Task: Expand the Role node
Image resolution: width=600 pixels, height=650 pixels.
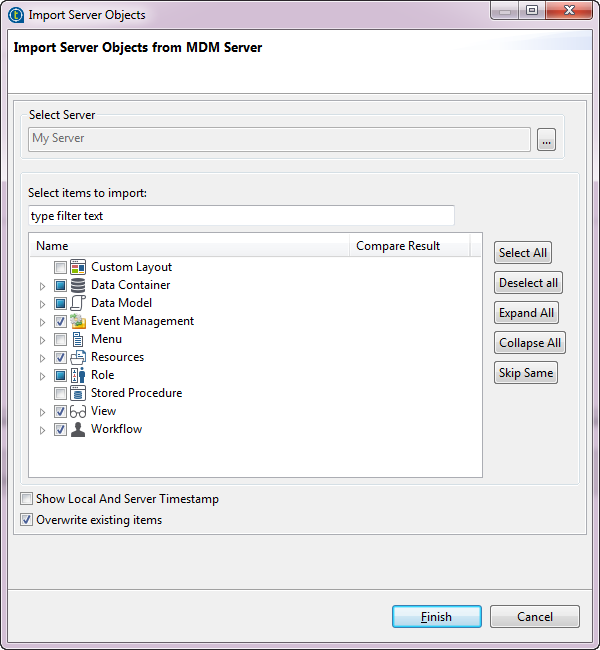Action: coord(42,376)
